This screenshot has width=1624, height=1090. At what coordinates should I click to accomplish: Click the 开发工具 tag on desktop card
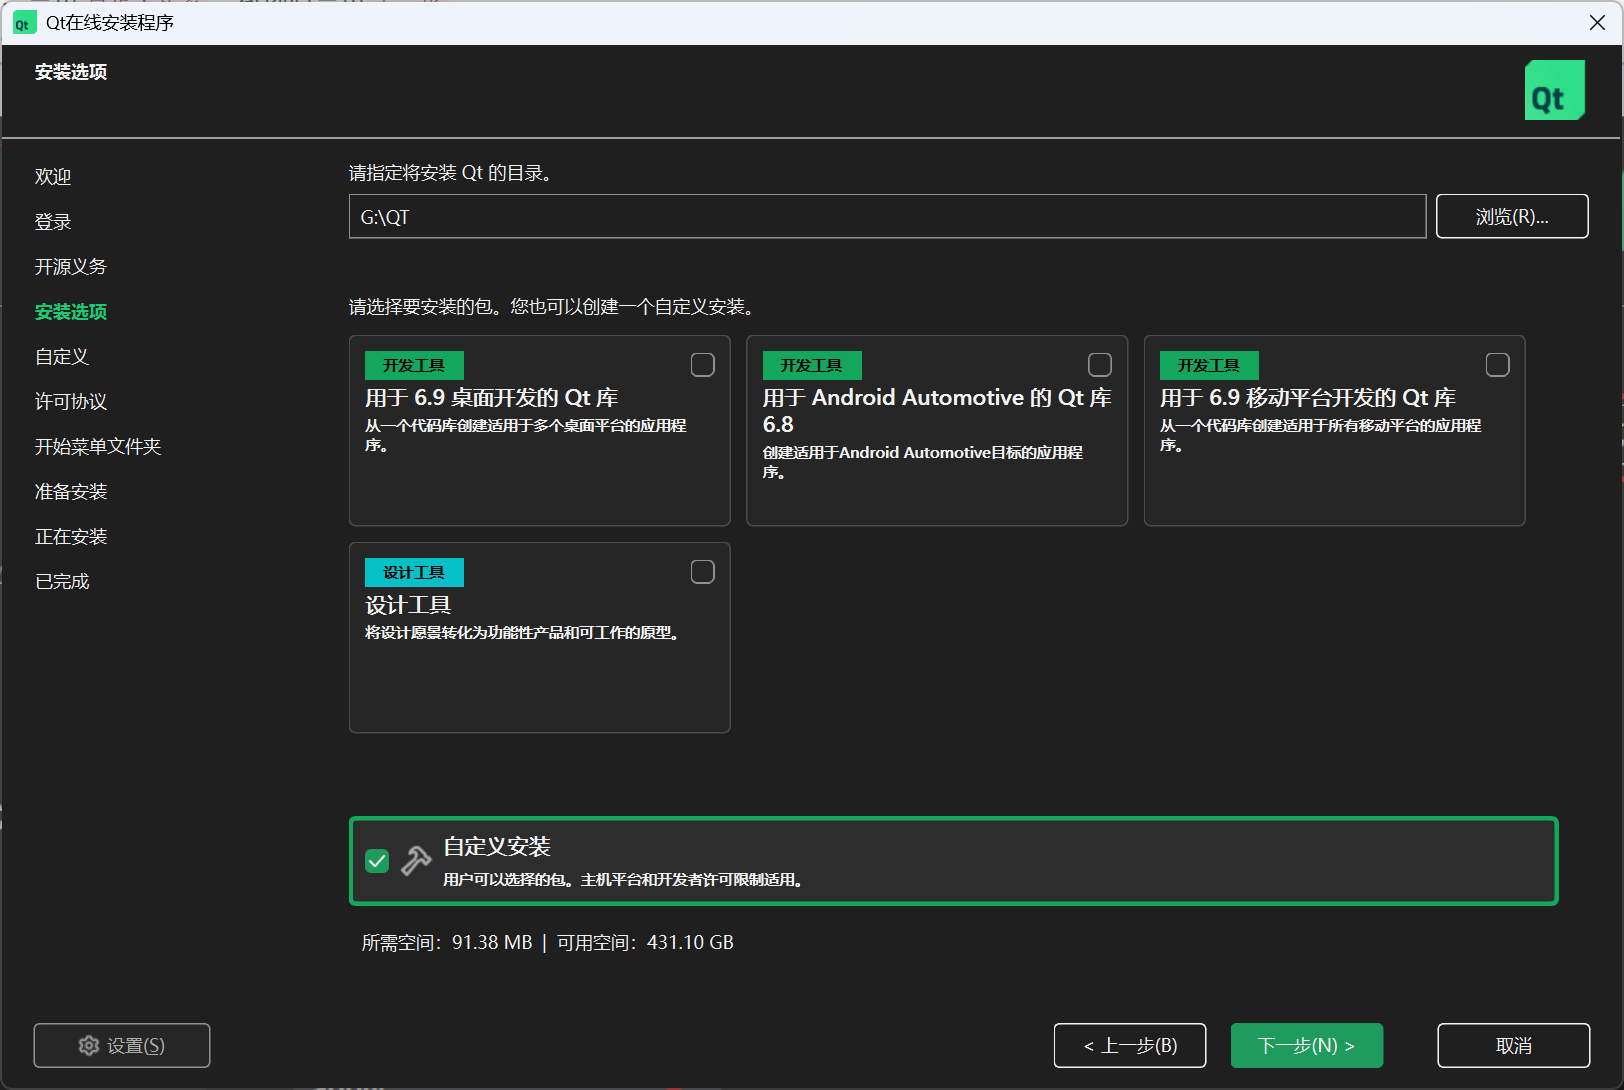[414, 365]
